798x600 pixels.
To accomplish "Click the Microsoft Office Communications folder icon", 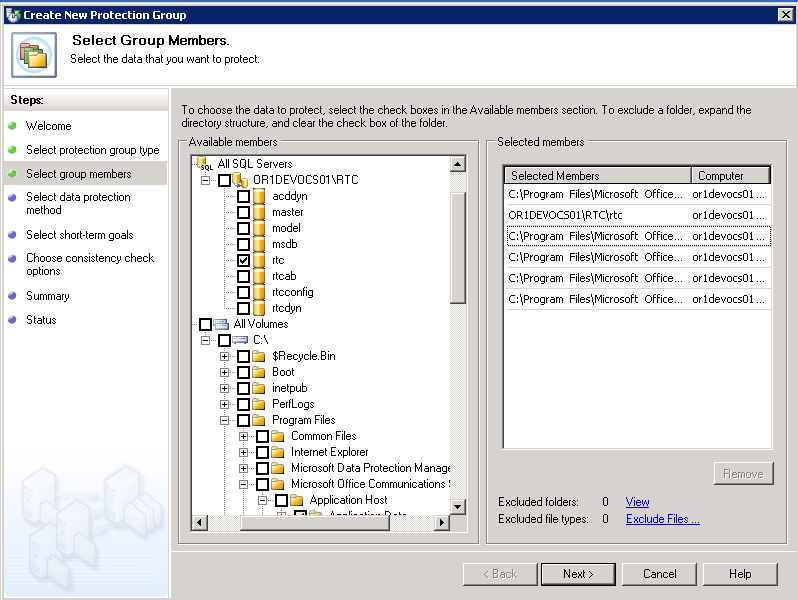I will click(278, 484).
